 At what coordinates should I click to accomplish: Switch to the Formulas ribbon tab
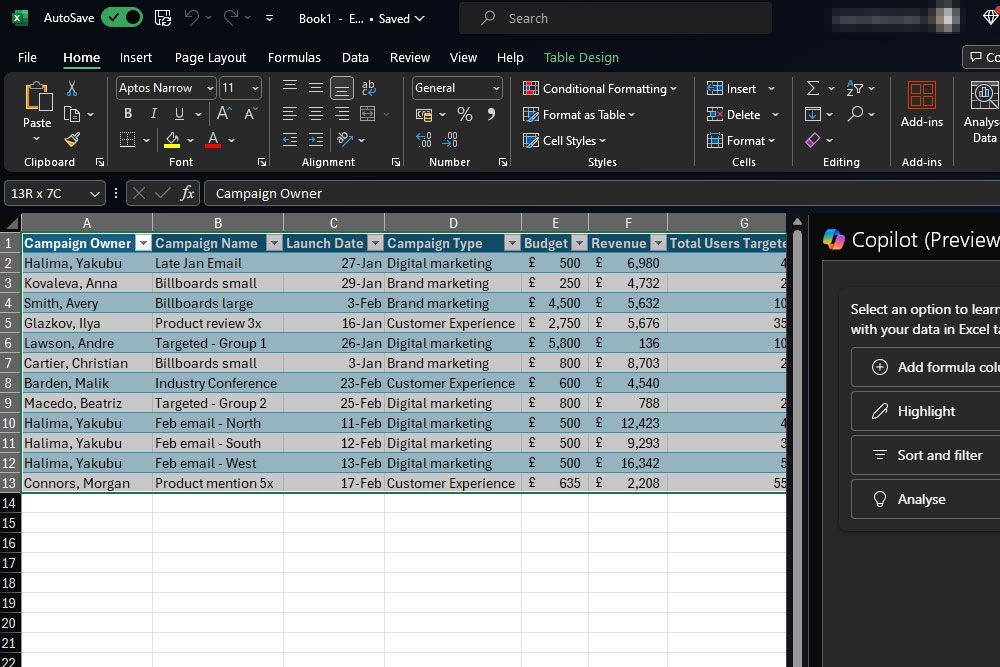coord(294,58)
